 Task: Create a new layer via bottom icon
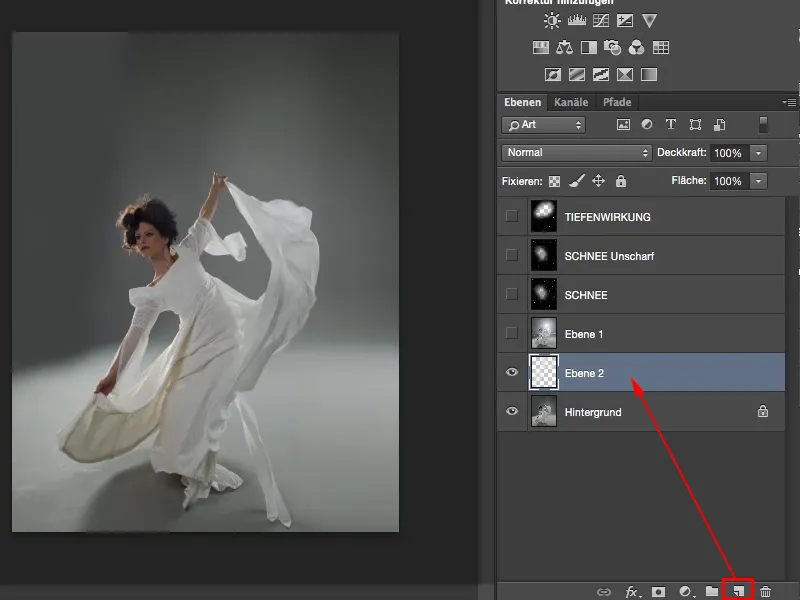pos(737,592)
